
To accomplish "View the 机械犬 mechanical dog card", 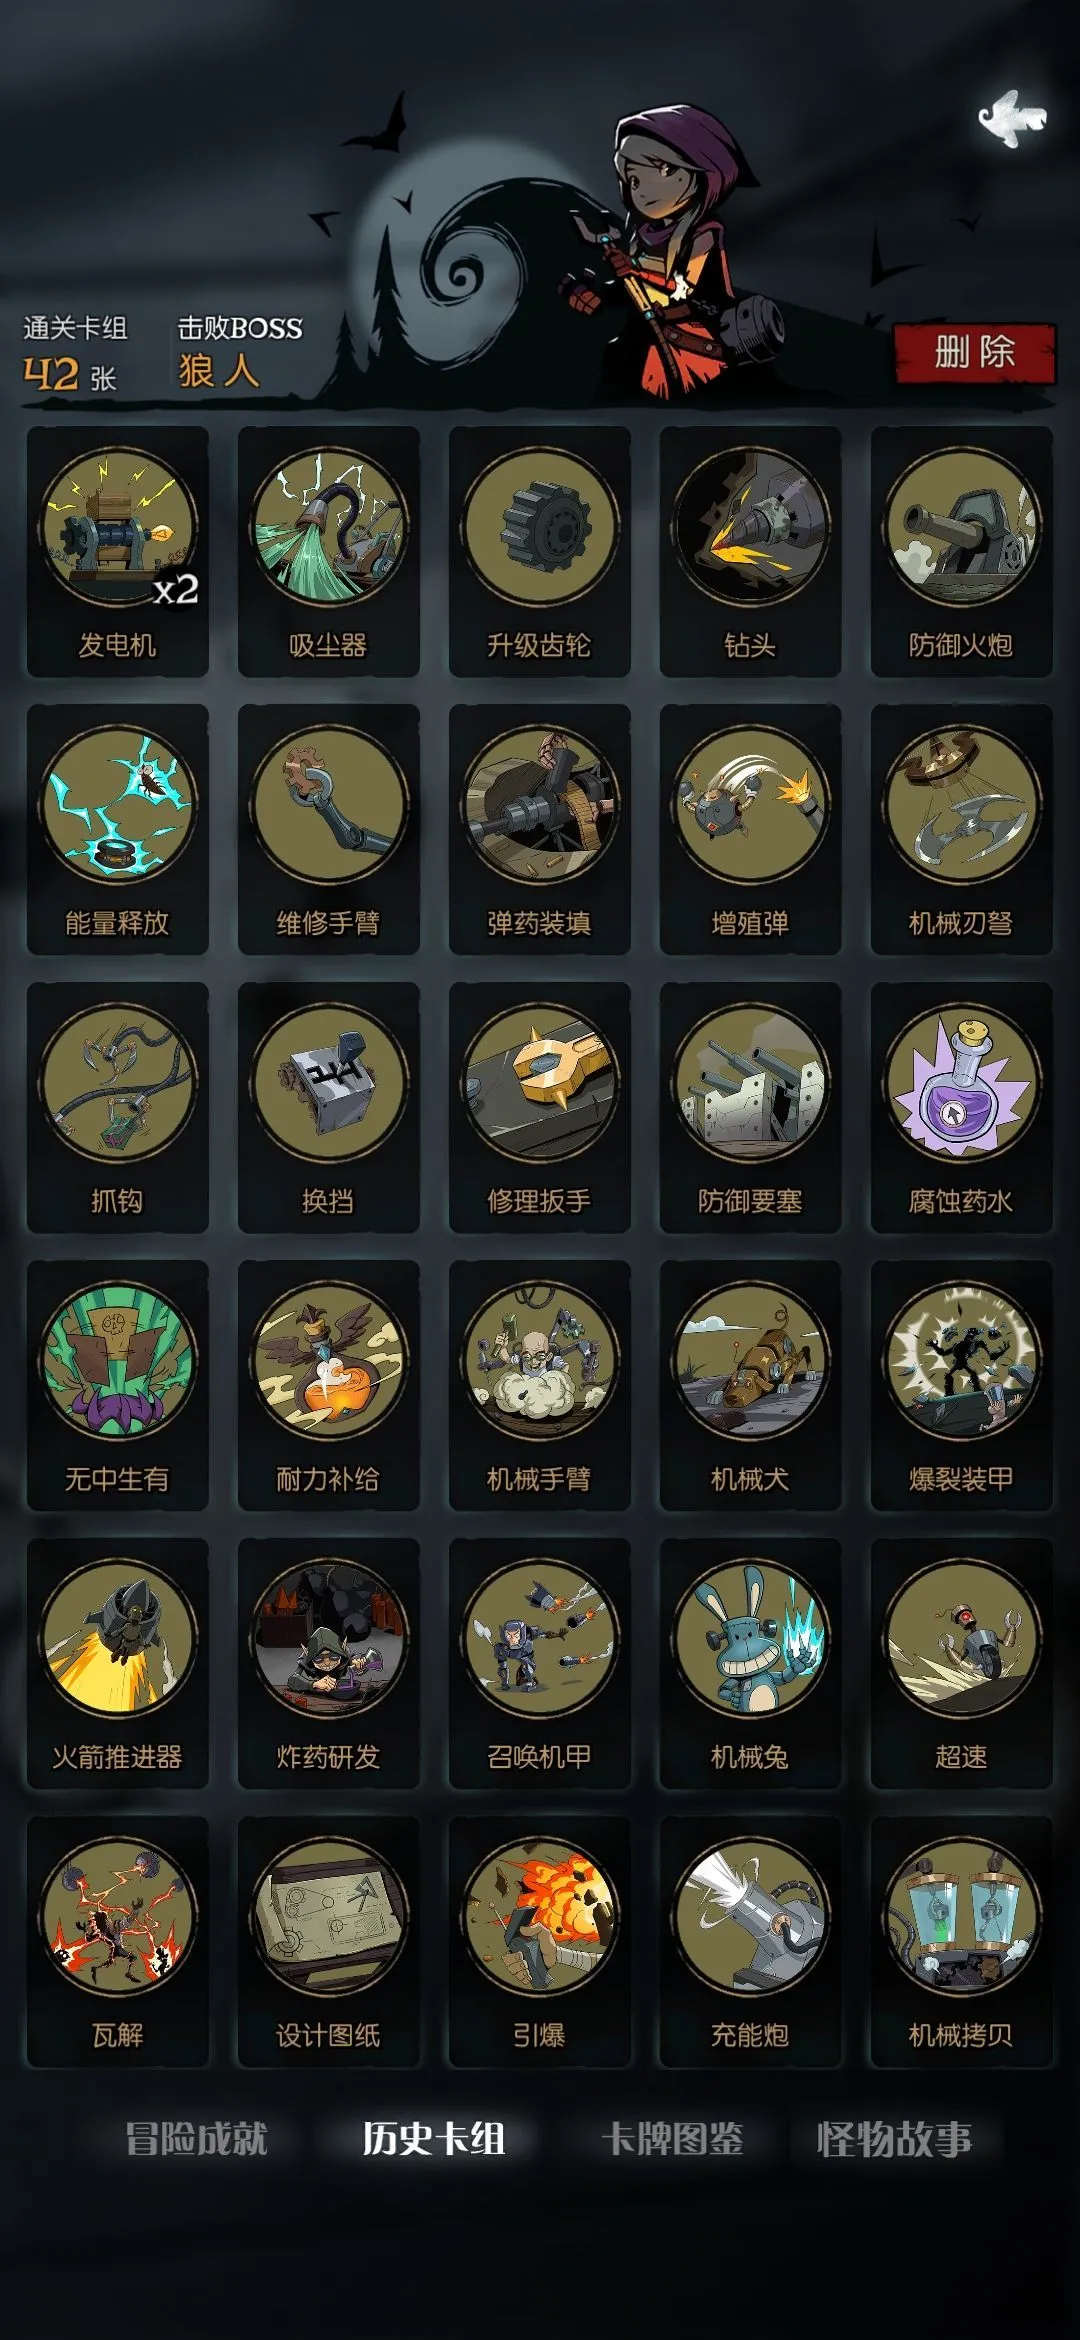I will [750, 1386].
